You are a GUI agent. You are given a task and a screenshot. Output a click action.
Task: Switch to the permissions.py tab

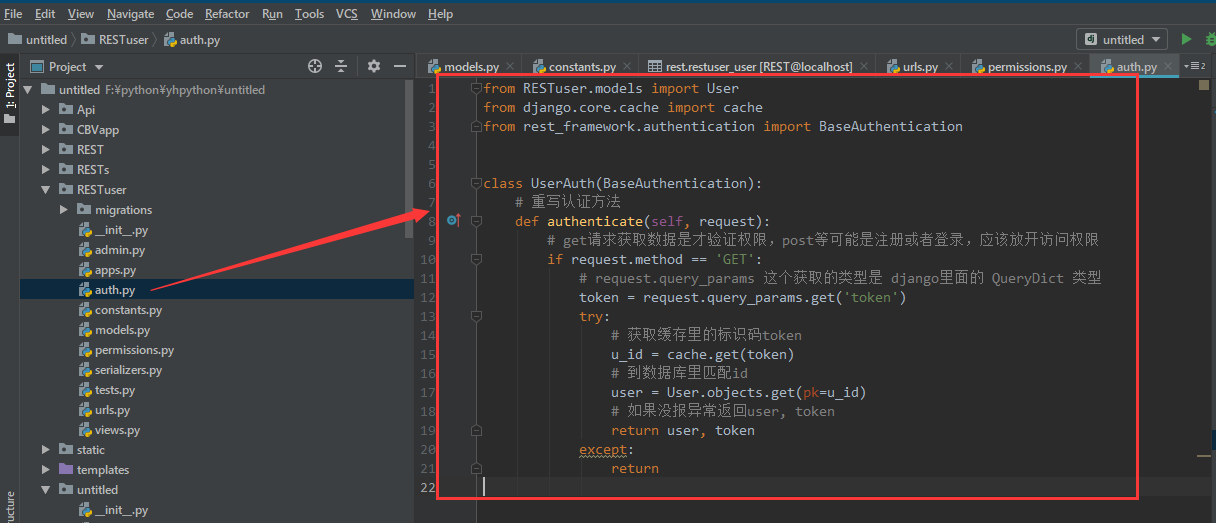pos(1027,67)
